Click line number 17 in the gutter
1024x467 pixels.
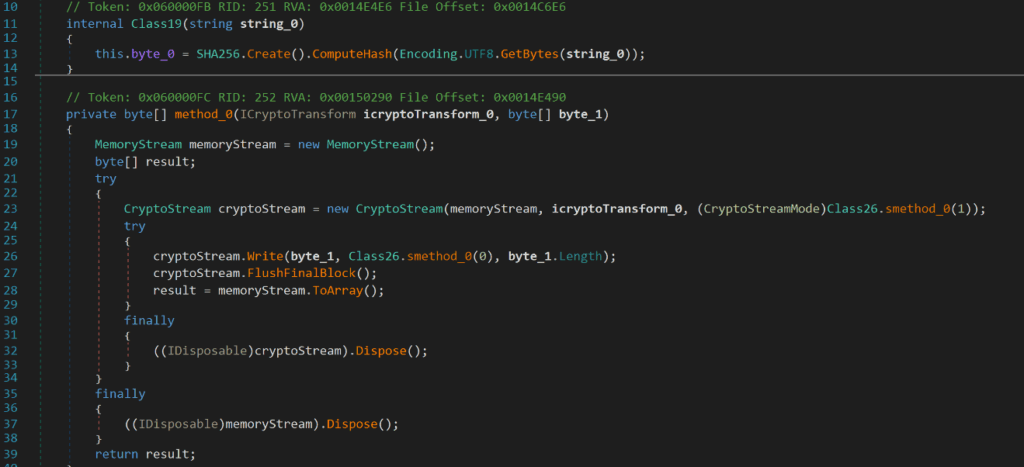[10, 114]
